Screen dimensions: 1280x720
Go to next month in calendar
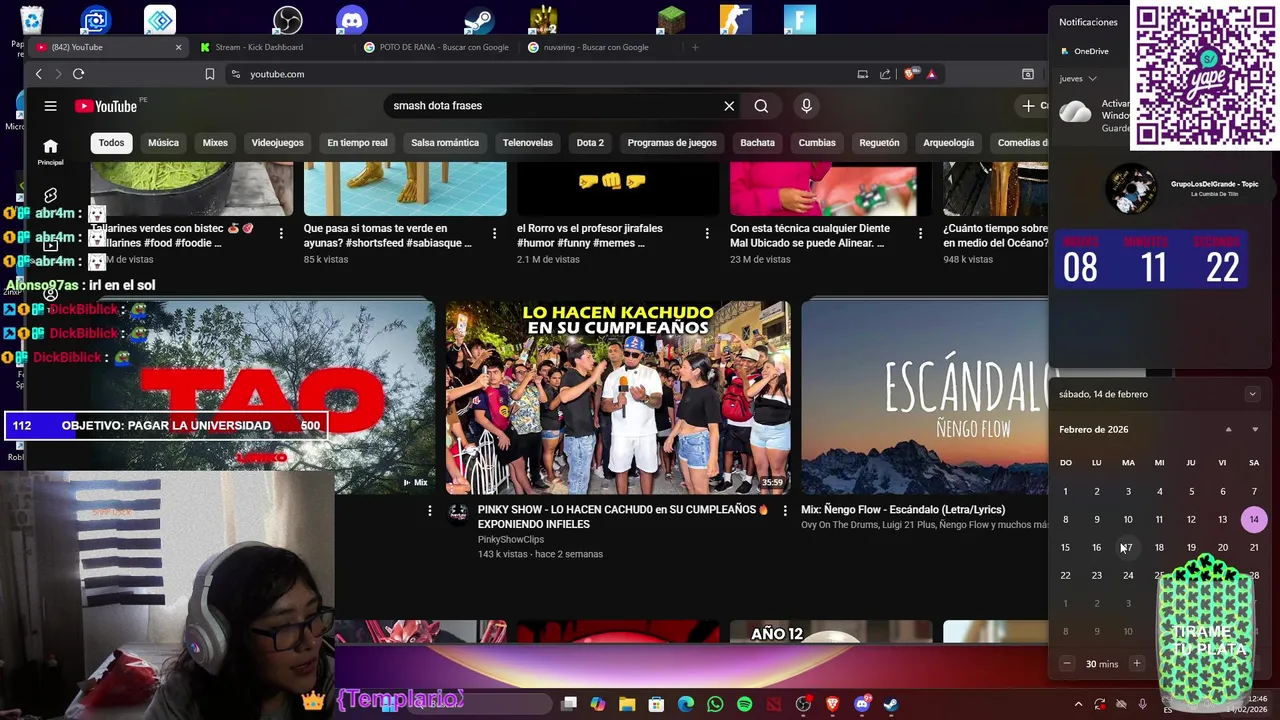pyautogui.click(x=1255, y=430)
